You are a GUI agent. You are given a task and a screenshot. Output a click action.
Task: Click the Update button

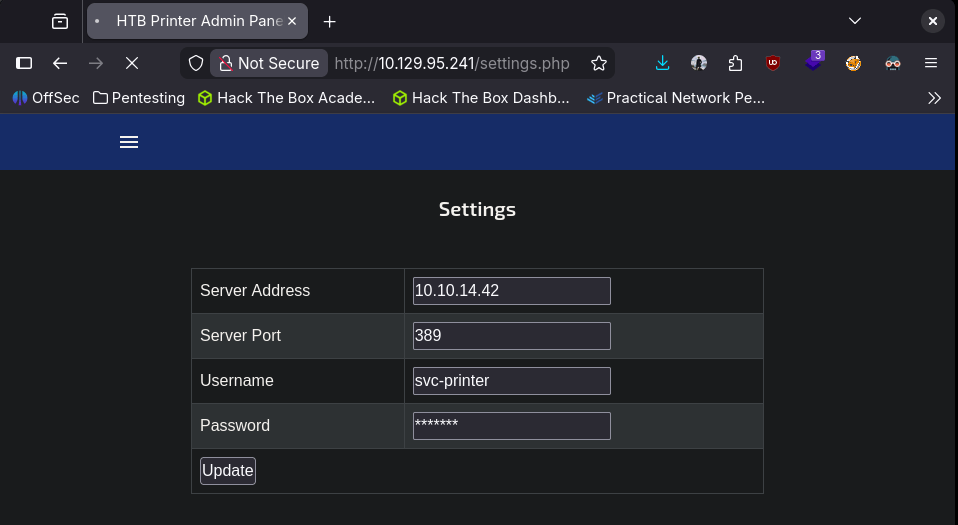228,470
